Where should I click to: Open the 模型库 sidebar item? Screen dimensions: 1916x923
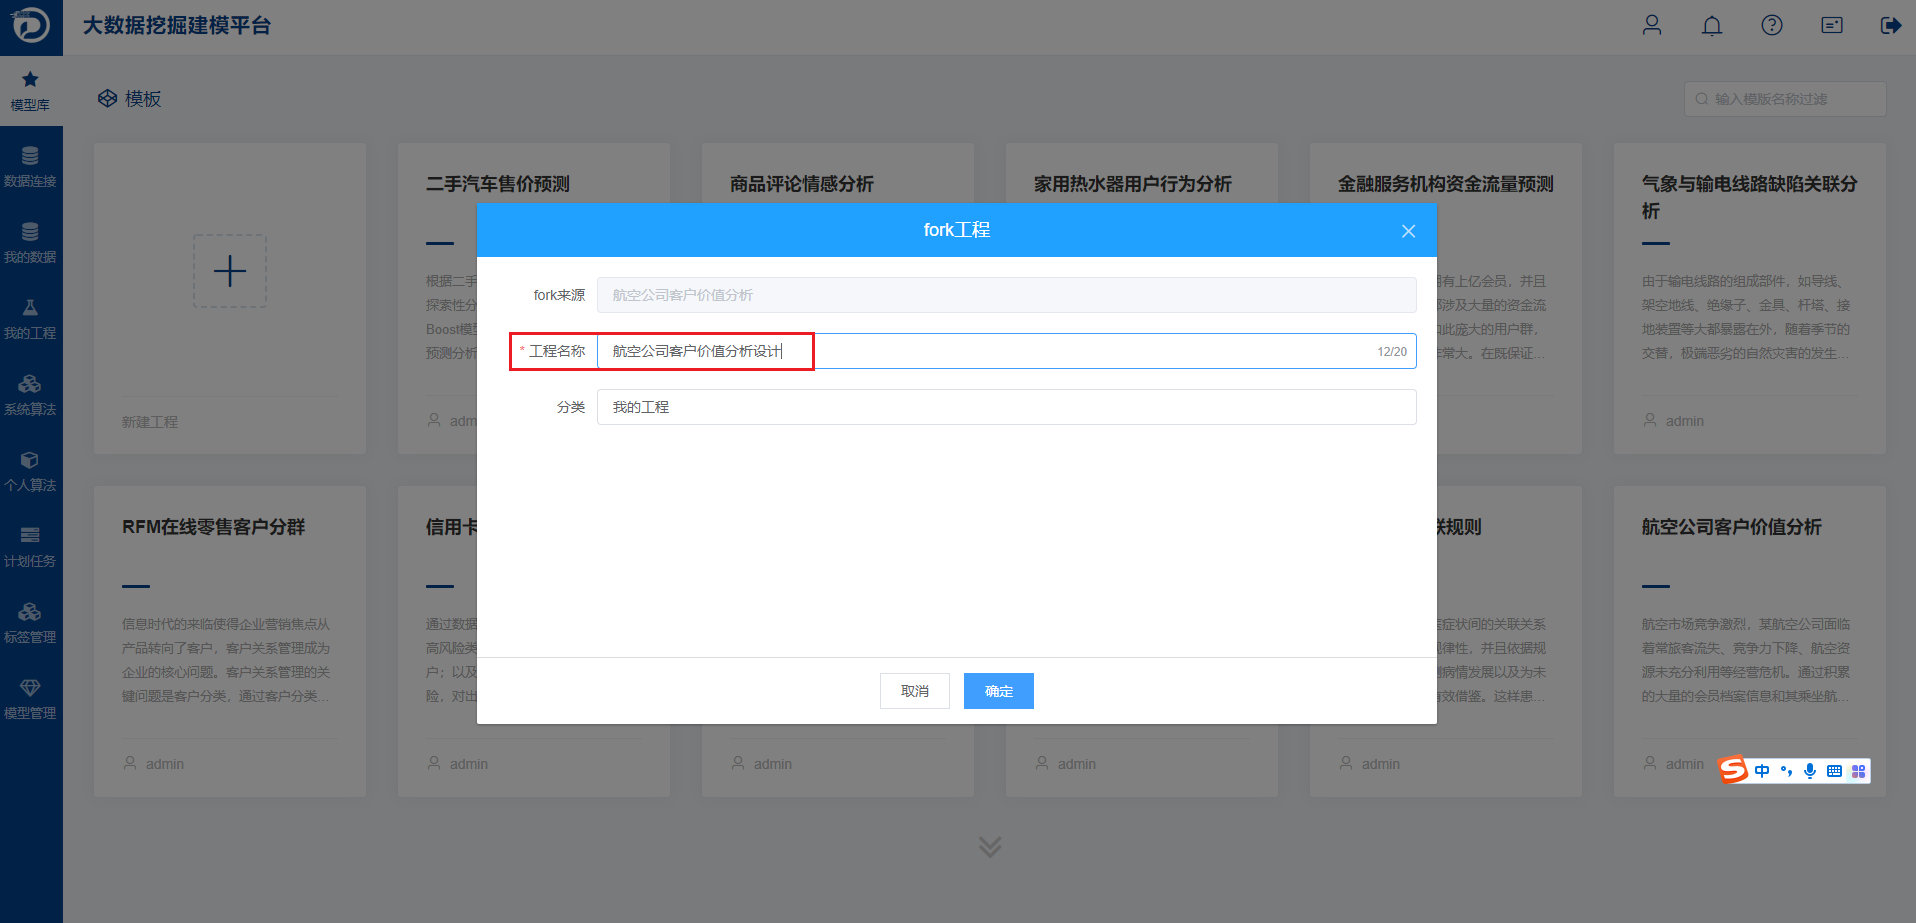(30, 90)
